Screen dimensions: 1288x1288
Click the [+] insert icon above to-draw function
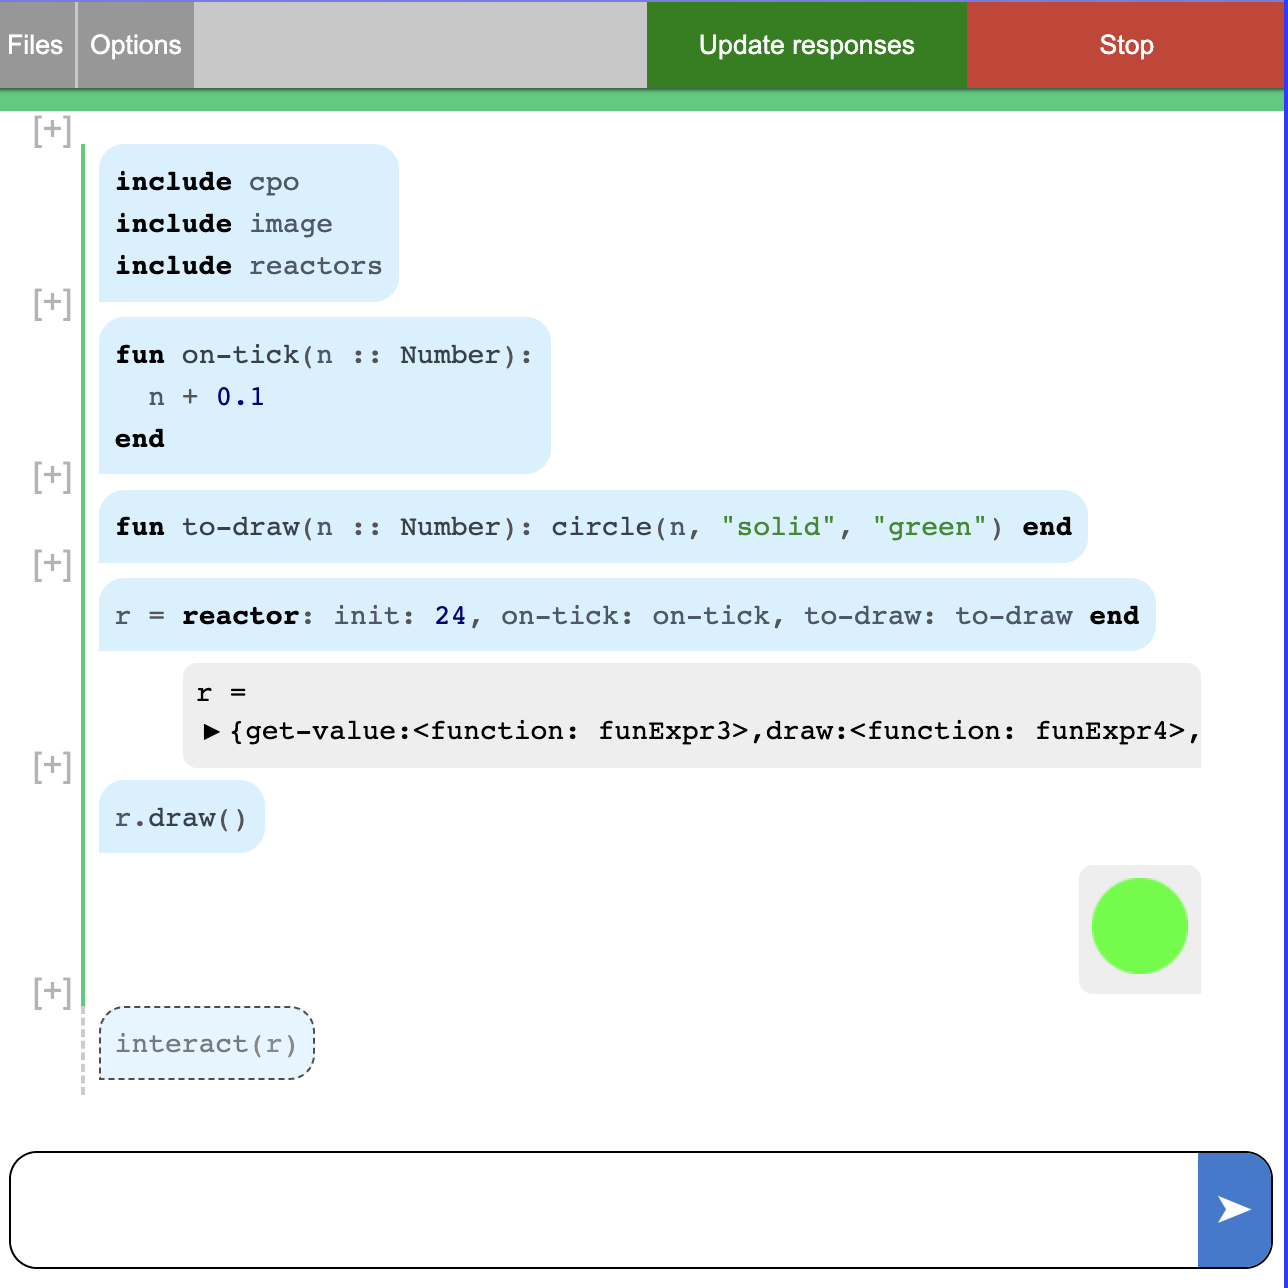point(52,476)
